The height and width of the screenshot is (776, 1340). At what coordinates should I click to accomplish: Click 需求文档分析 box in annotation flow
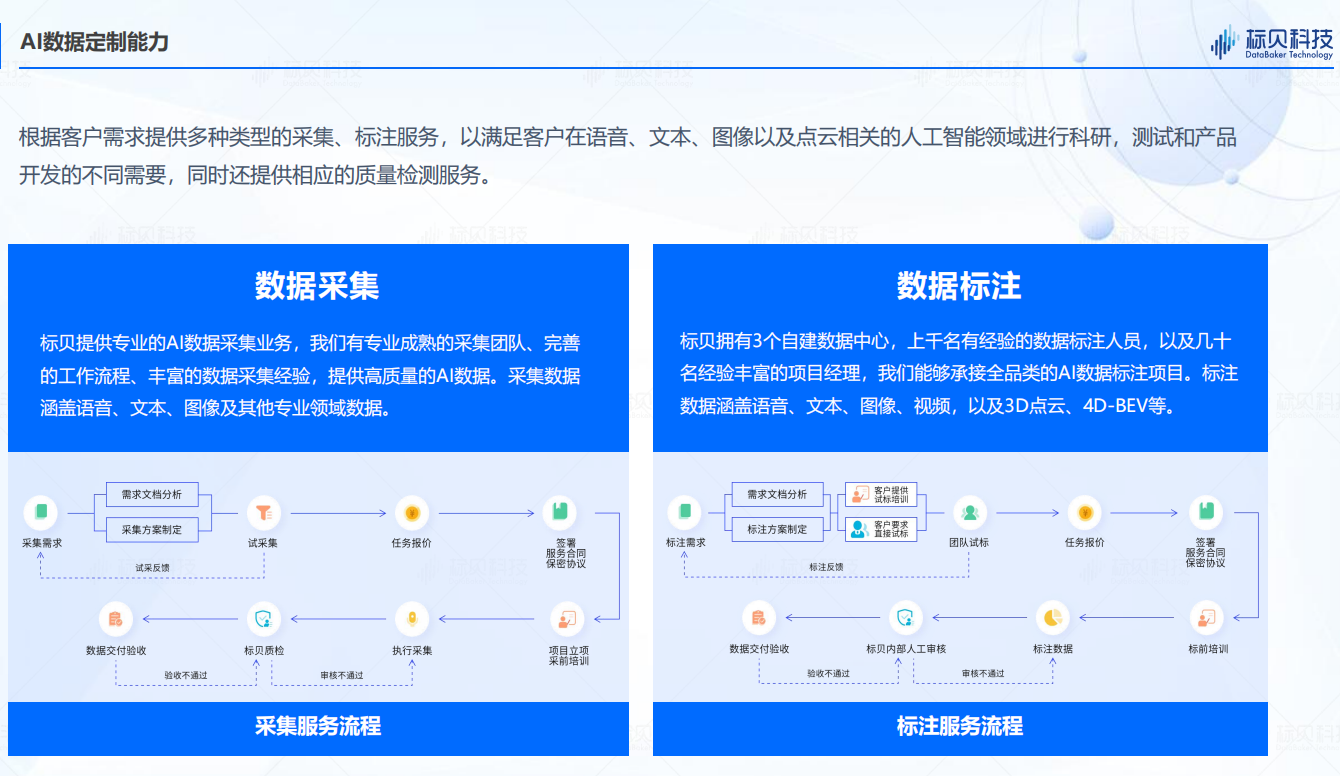point(777,494)
